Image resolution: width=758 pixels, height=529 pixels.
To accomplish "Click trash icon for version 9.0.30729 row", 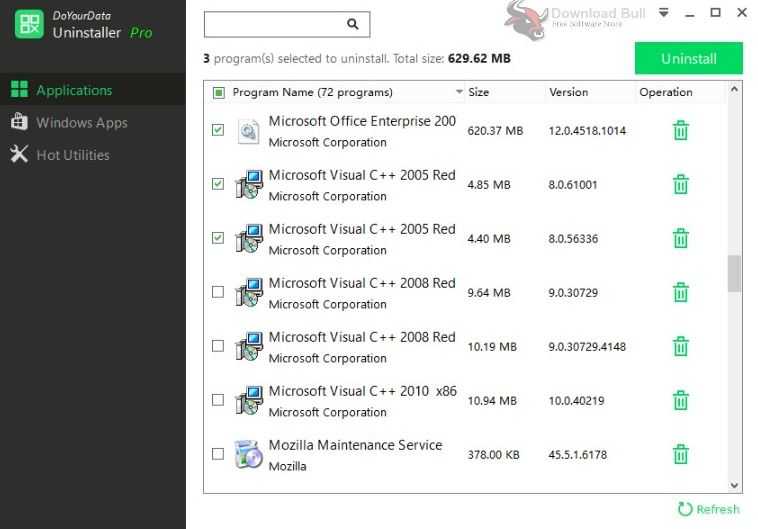I will click(681, 293).
